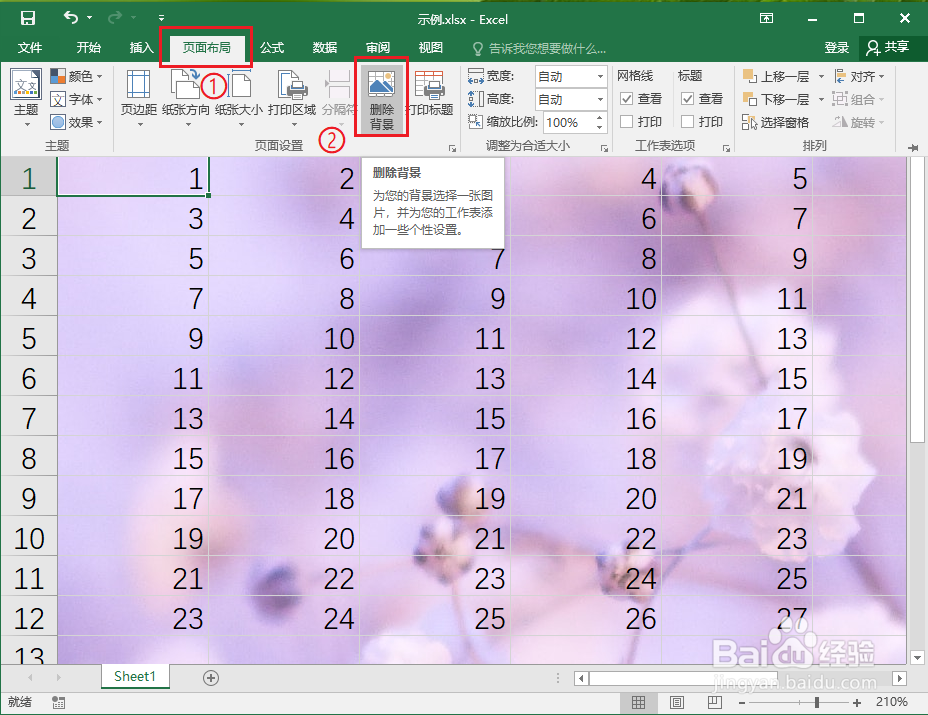Image resolution: width=928 pixels, height=715 pixels.
Task: Enable 打印 under 网格线 (Gridlines)
Action: click(x=629, y=121)
